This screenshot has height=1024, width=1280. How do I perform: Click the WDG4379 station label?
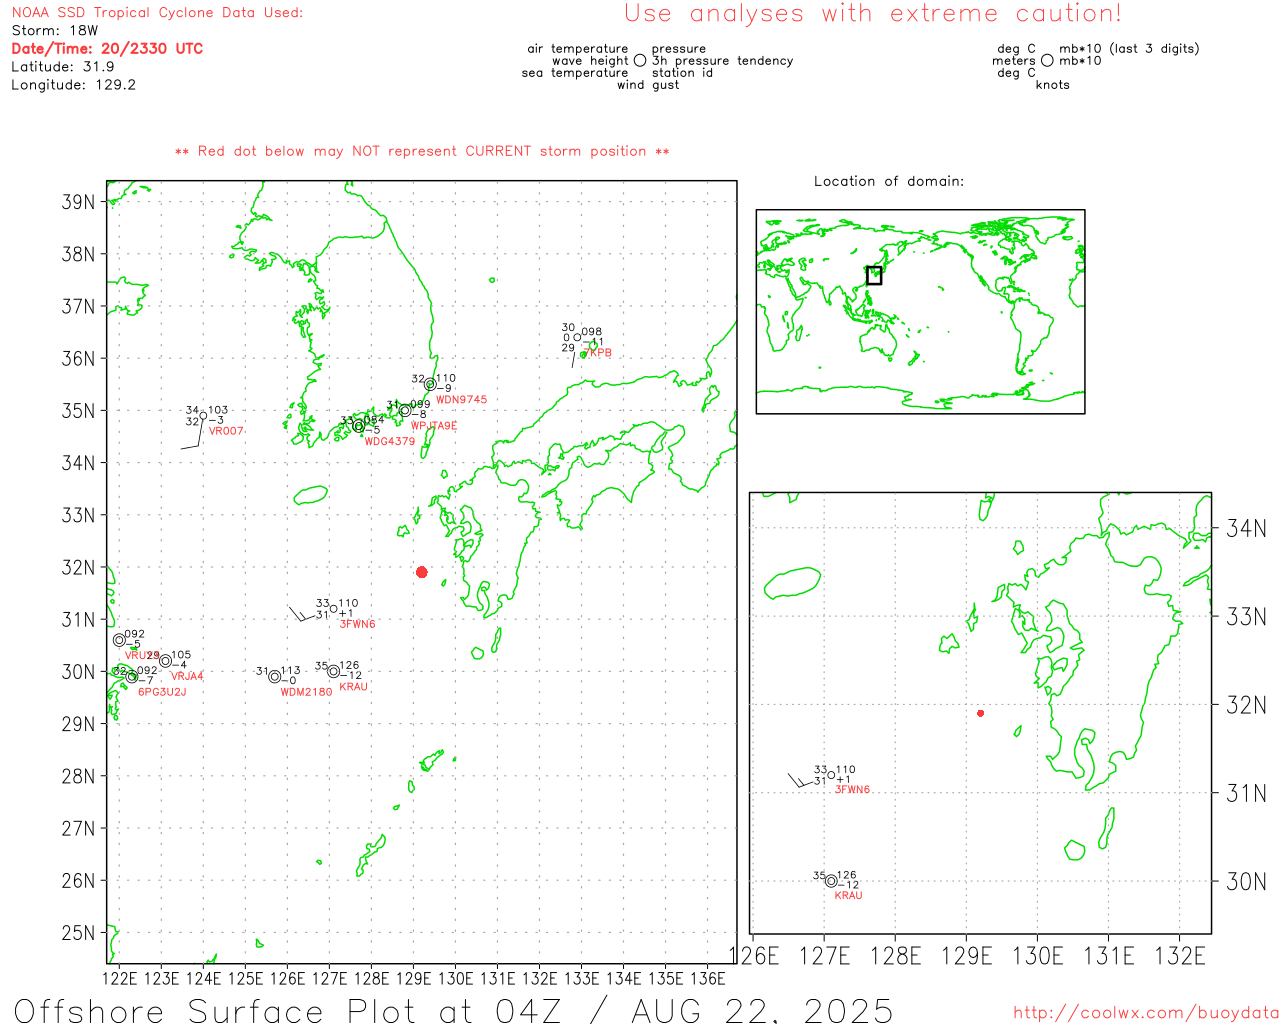point(389,442)
